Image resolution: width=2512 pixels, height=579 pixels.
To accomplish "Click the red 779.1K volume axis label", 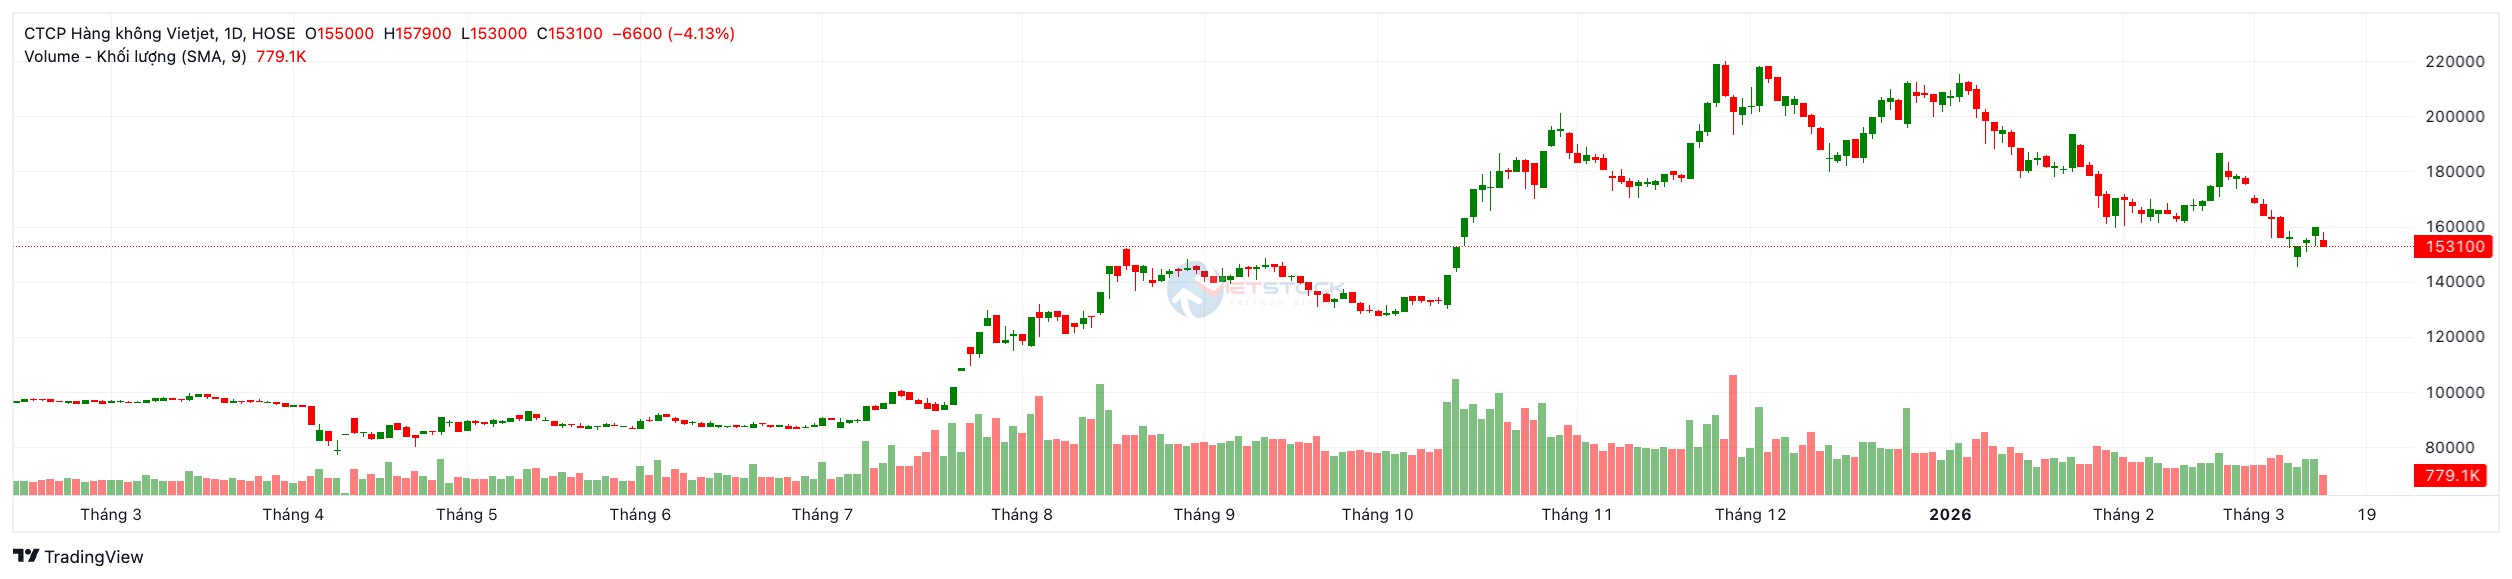I will 2452,476.
